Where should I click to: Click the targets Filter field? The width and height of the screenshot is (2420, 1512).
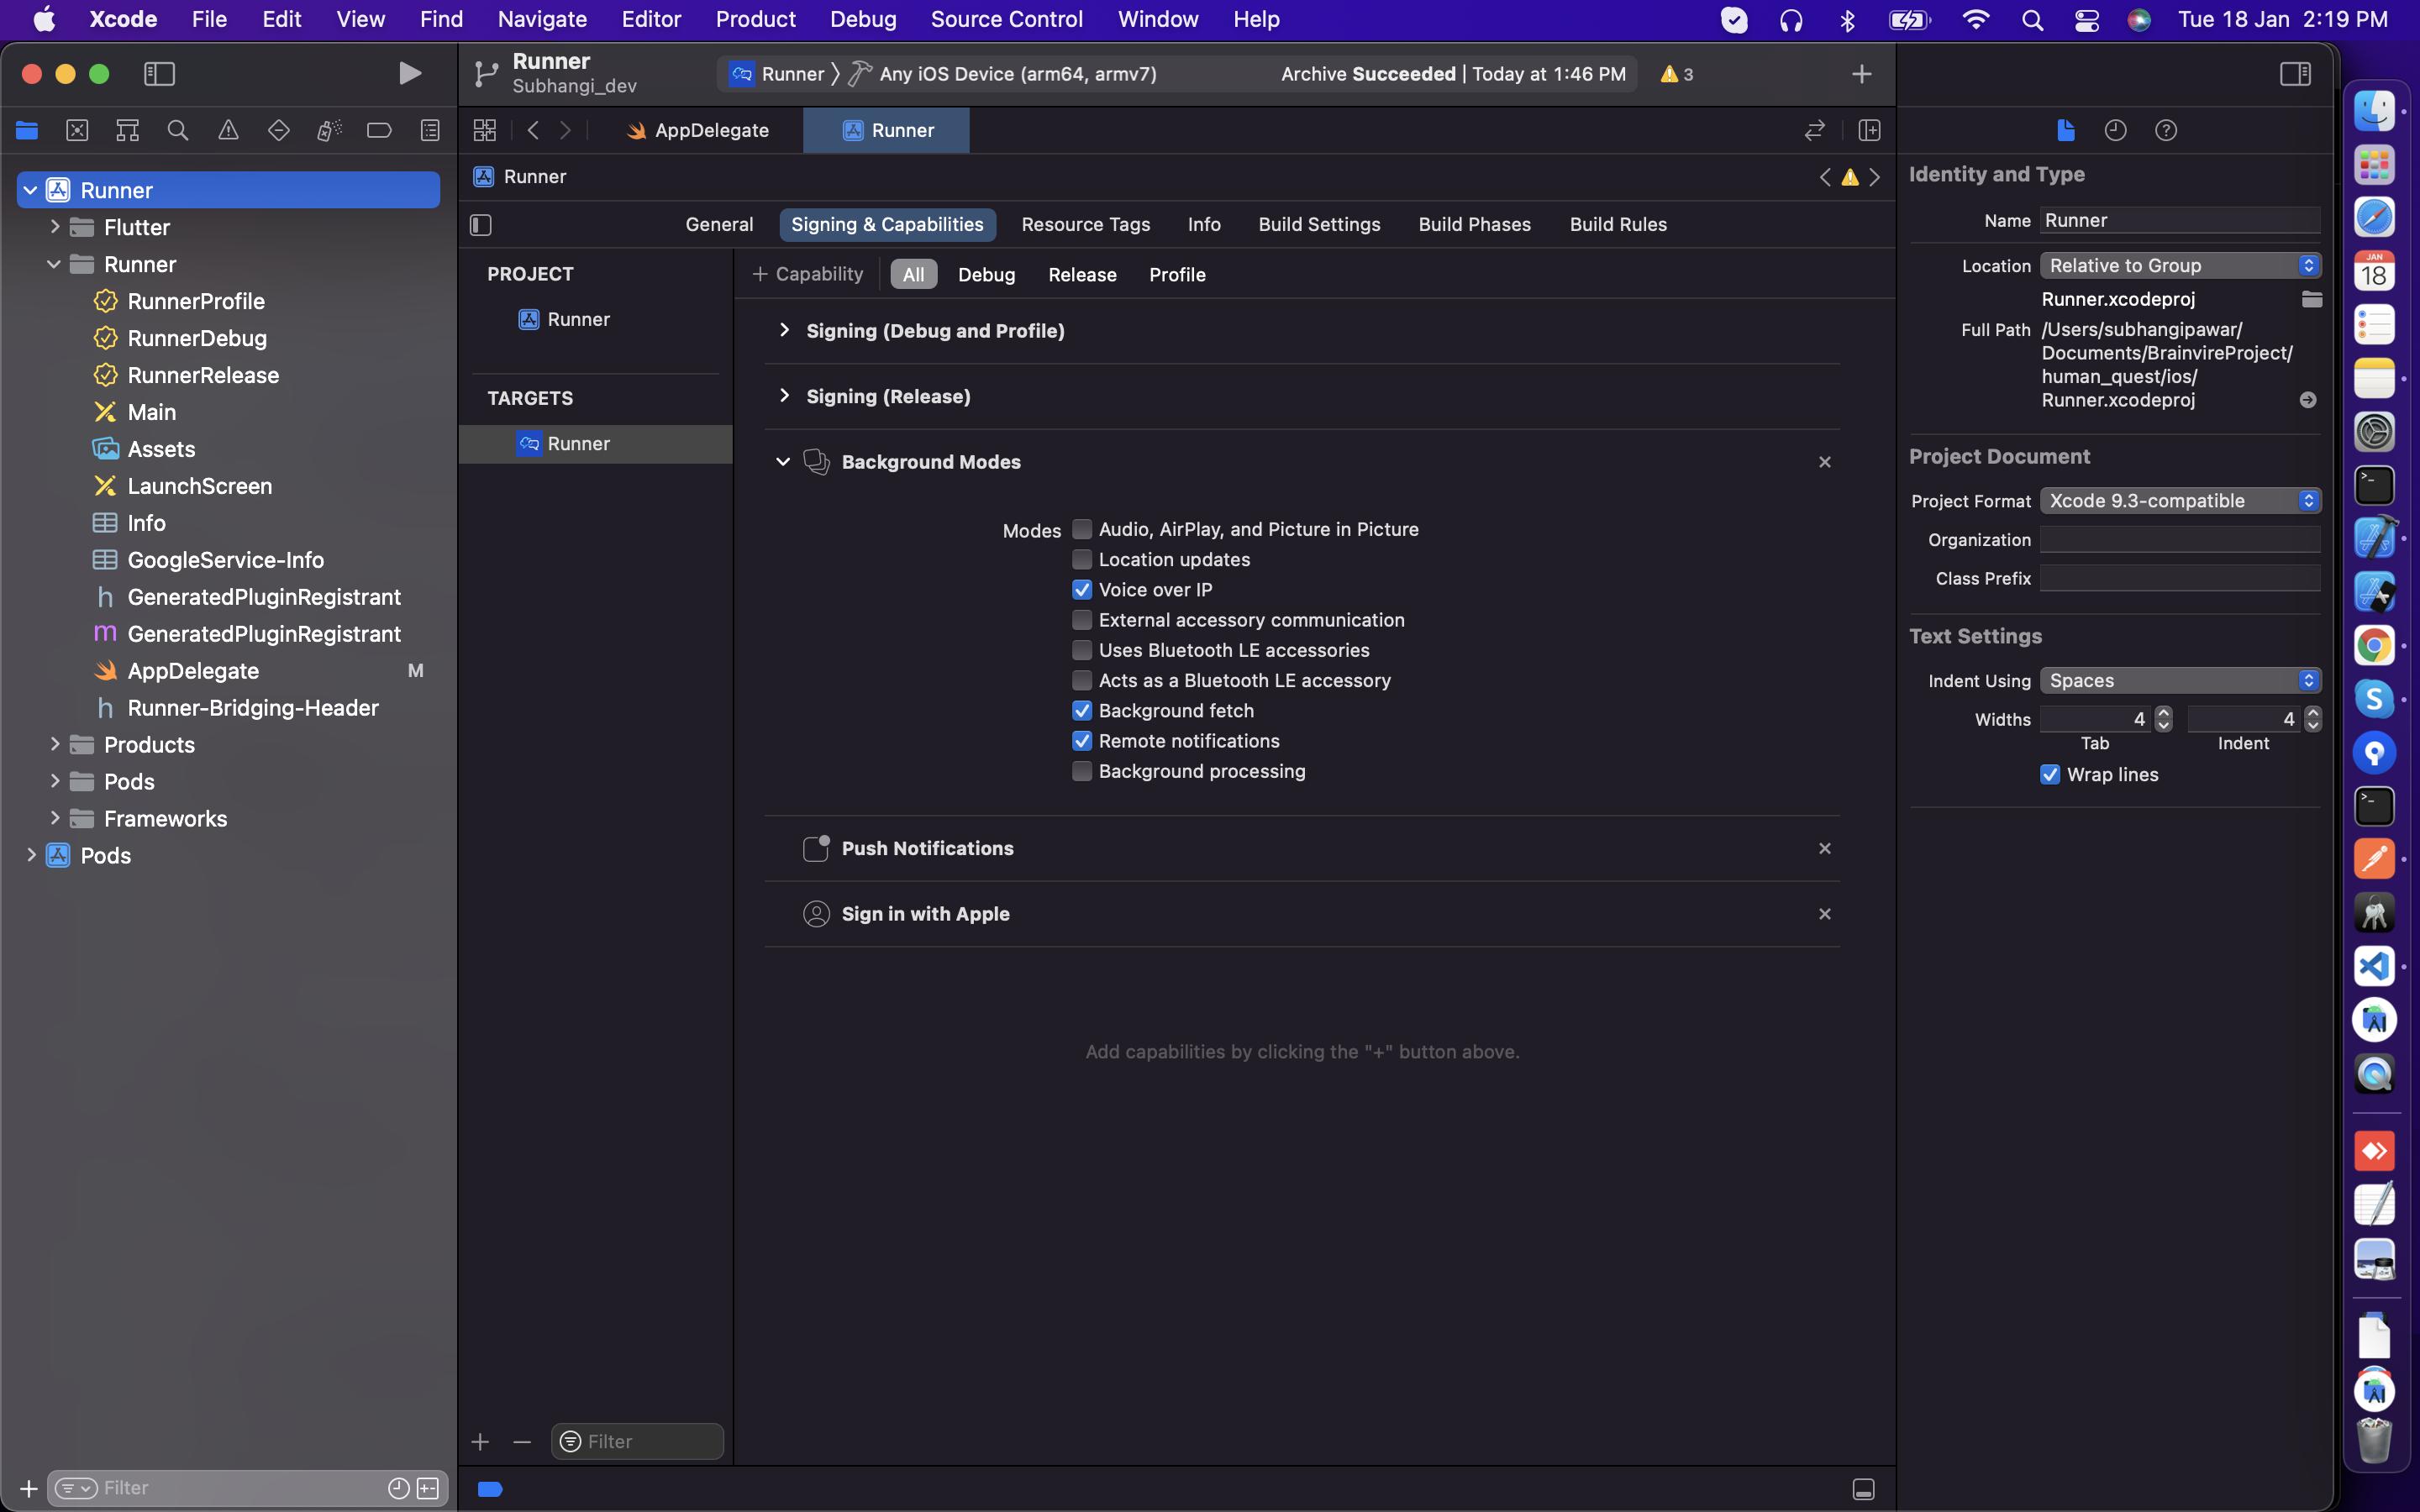[x=637, y=1441]
